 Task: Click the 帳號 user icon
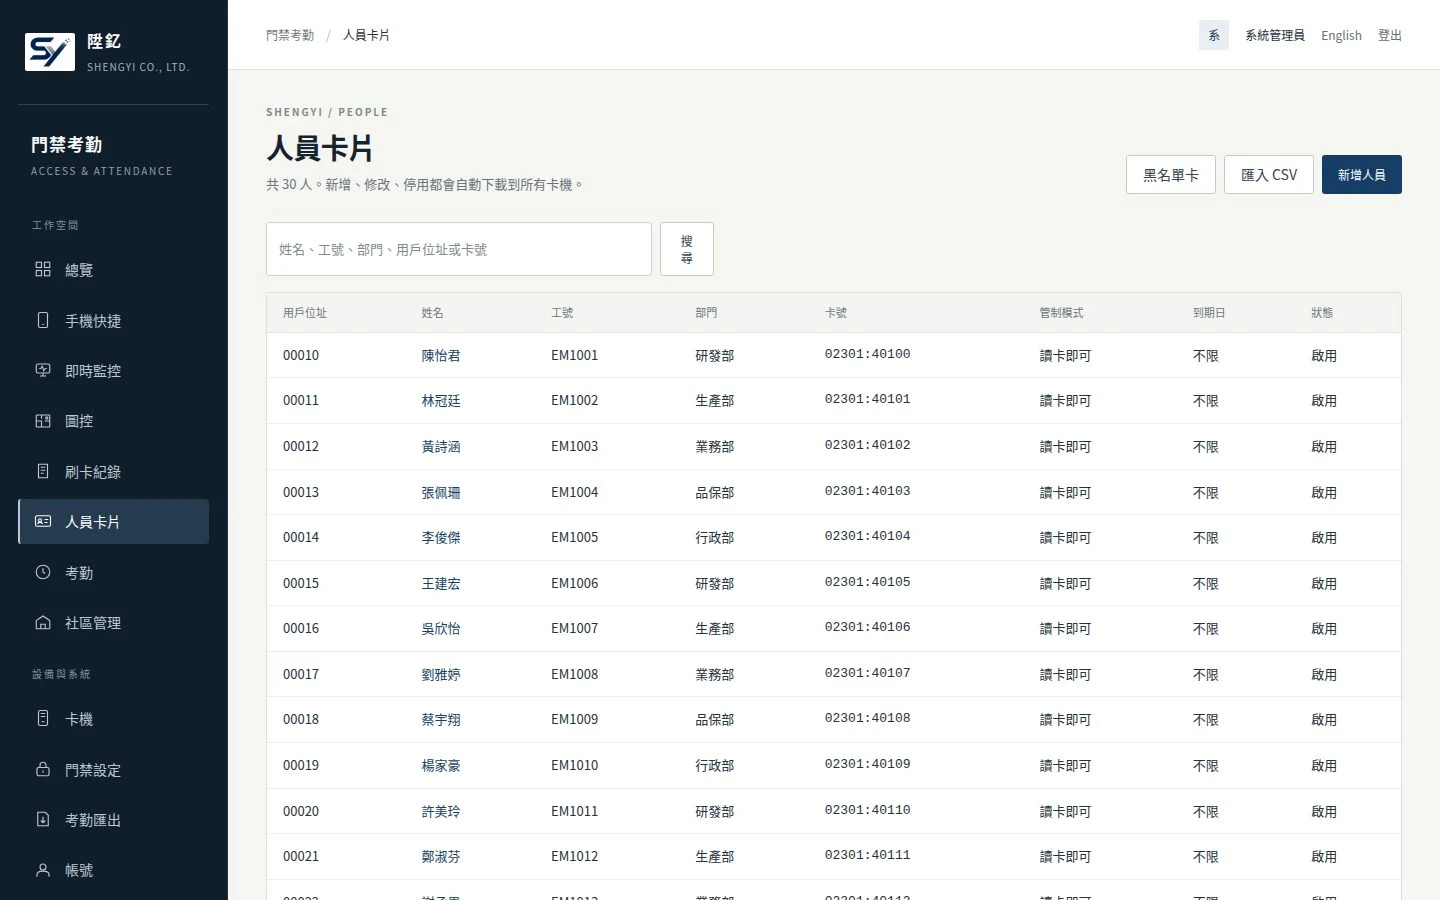(x=43, y=870)
